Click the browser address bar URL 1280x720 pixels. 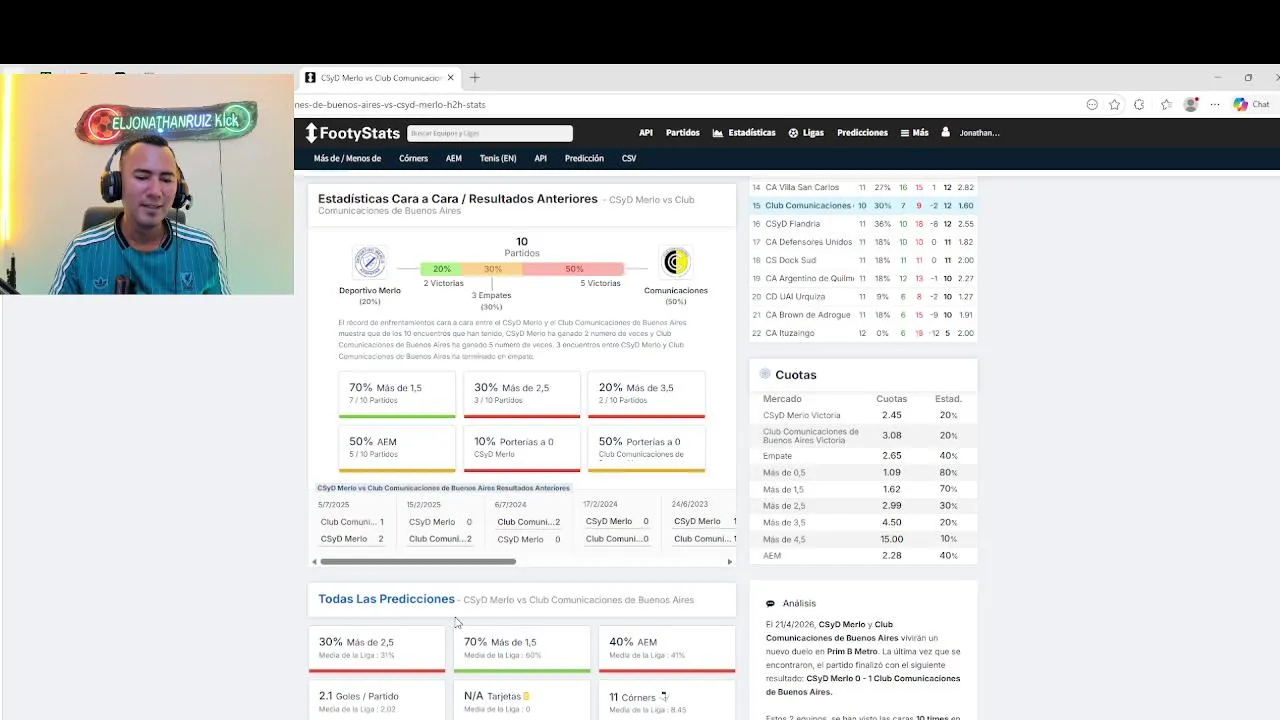tap(390, 104)
